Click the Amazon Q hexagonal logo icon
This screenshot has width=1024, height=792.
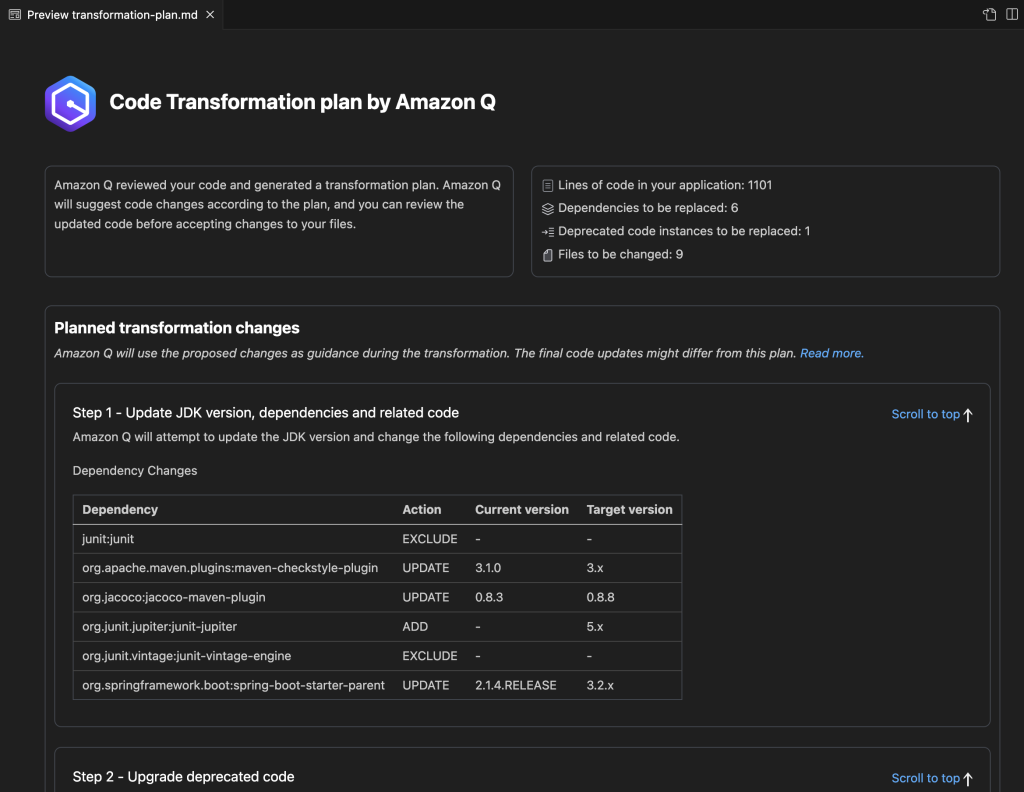click(70, 102)
